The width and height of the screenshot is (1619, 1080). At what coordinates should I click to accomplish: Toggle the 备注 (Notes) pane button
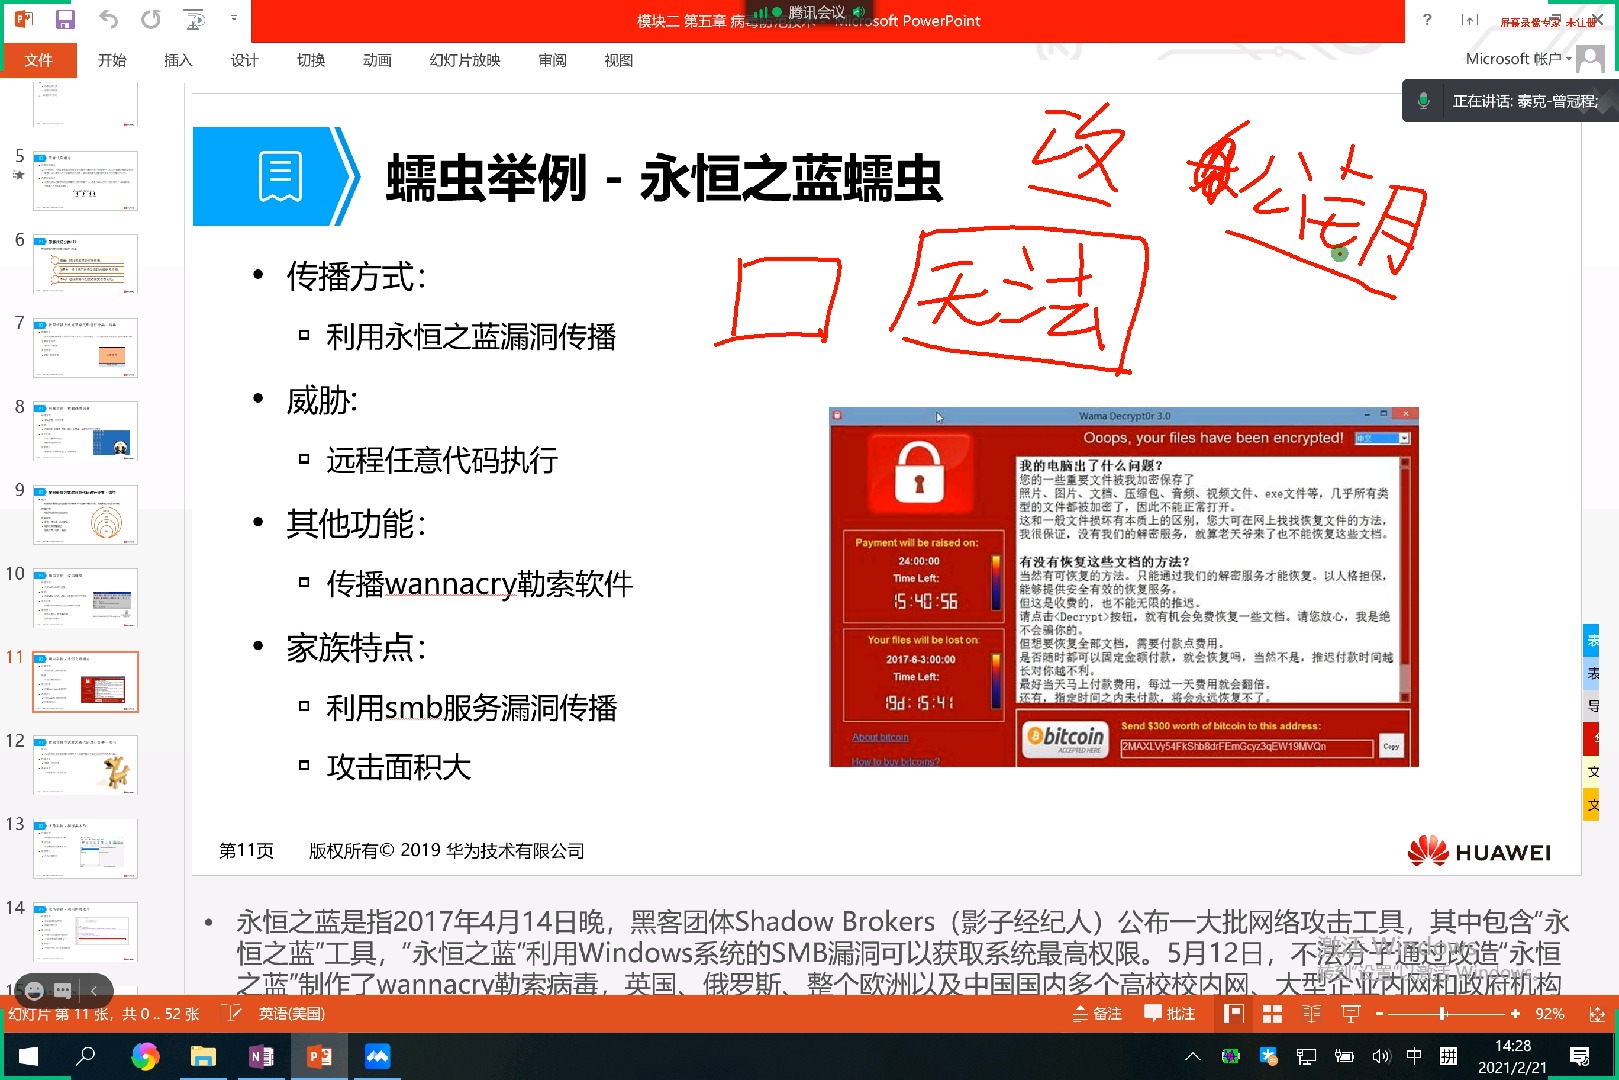click(x=1097, y=1014)
